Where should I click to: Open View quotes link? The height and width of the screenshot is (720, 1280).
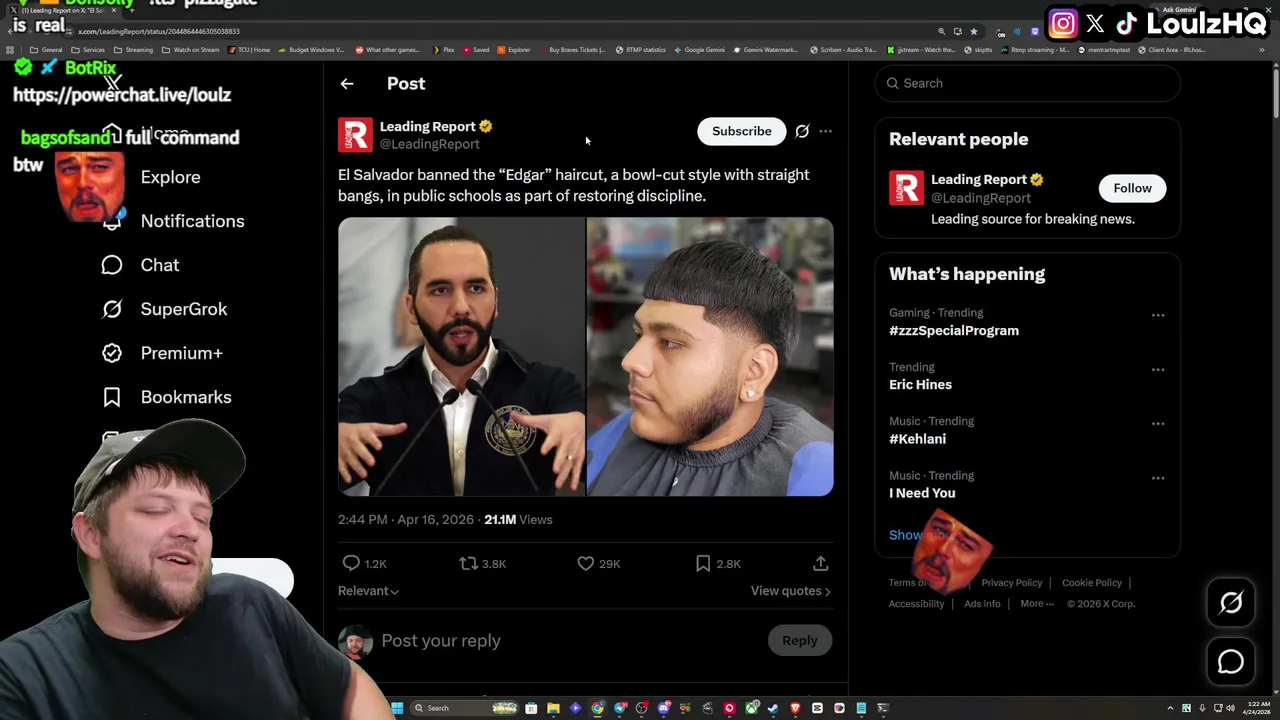[790, 591]
